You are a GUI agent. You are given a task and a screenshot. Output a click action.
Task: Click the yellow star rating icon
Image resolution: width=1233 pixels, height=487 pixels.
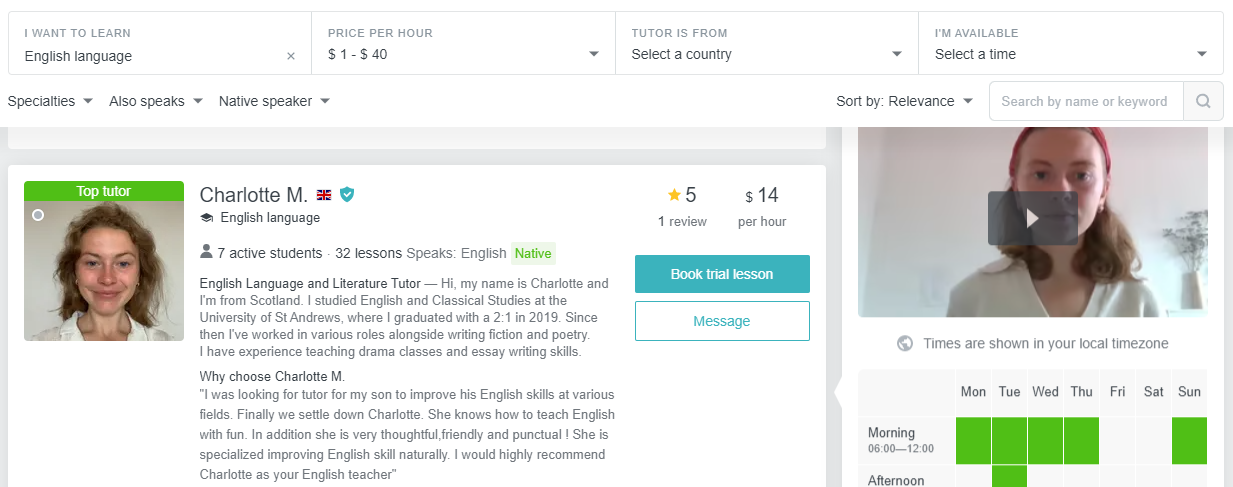674,195
